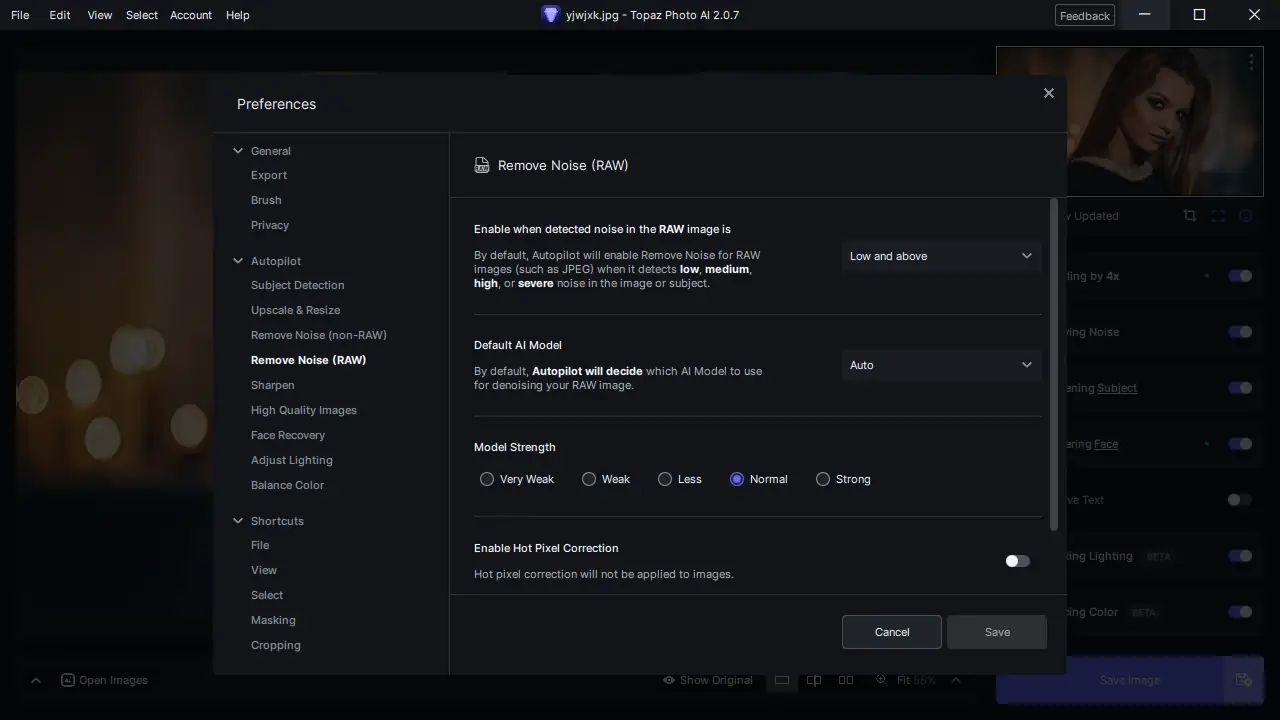Choose Very Weak model strength
Image resolution: width=1280 pixels, height=720 pixels.
(x=487, y=479)
